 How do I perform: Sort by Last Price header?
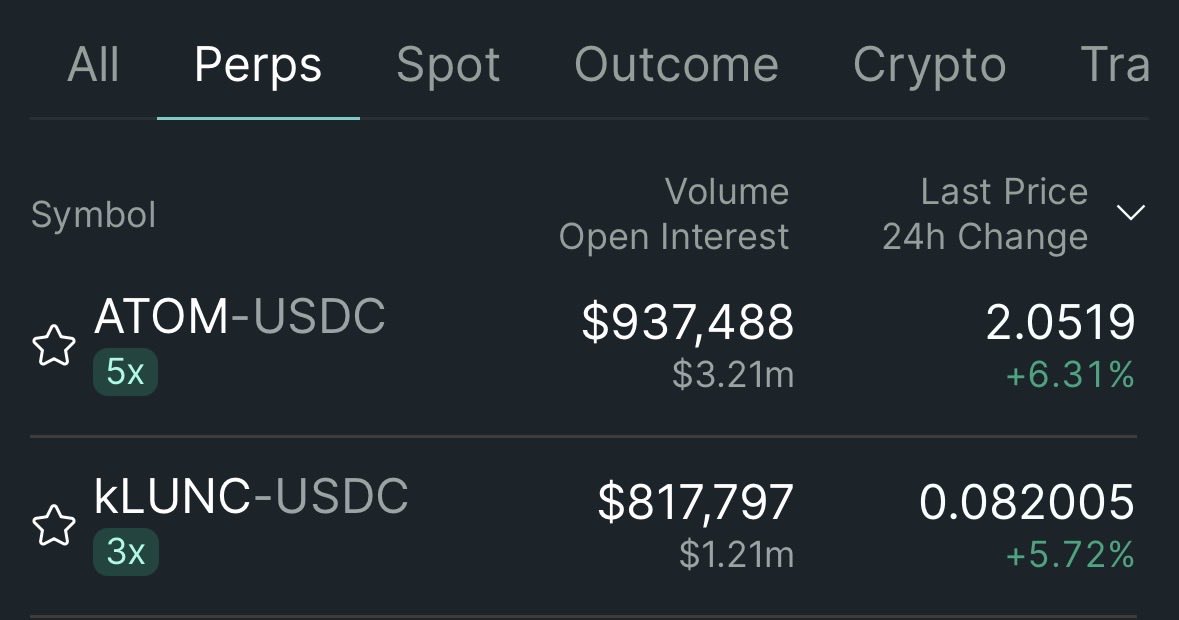click(x=1005, y=192)
